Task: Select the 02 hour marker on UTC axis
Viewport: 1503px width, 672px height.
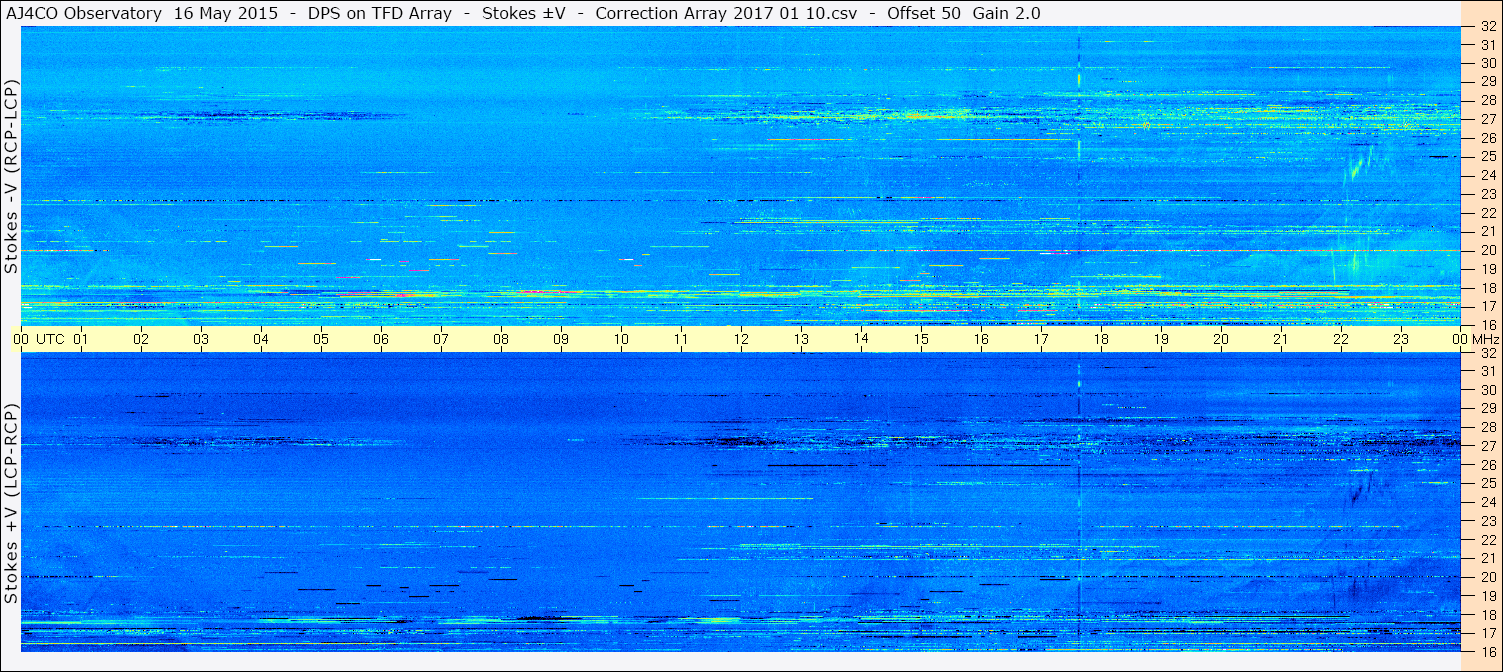Action: coord(141,339)
